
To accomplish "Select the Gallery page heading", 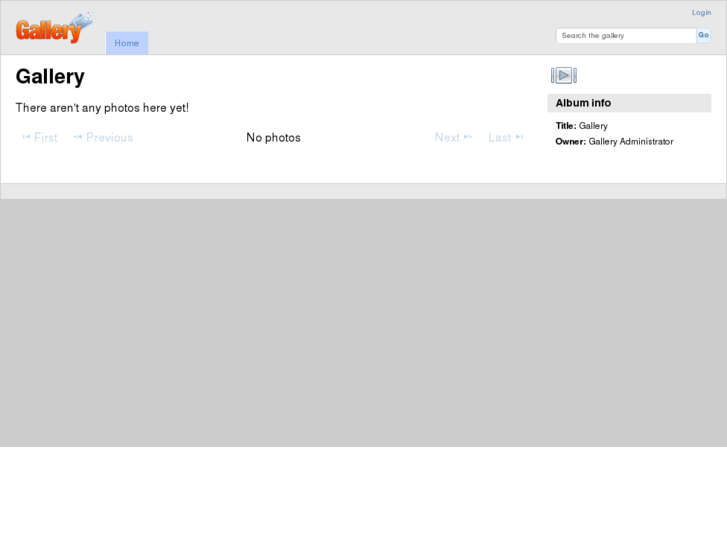I will (50, 77).
